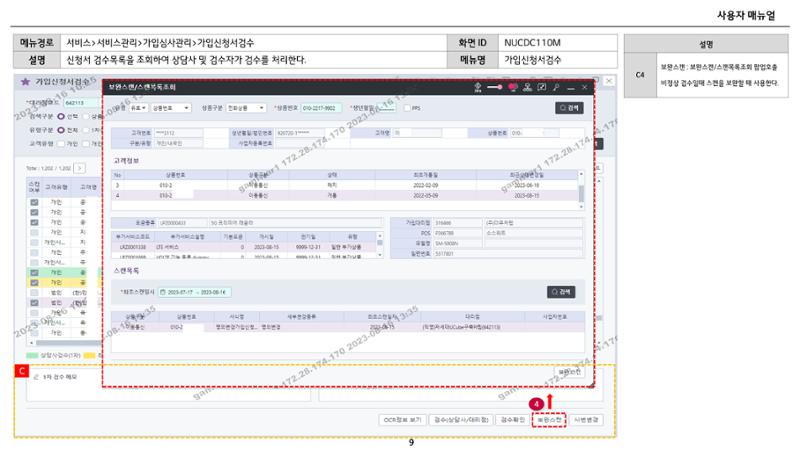
Task: Click the 최초스캔일시 date range field
Action: [194, 292]
